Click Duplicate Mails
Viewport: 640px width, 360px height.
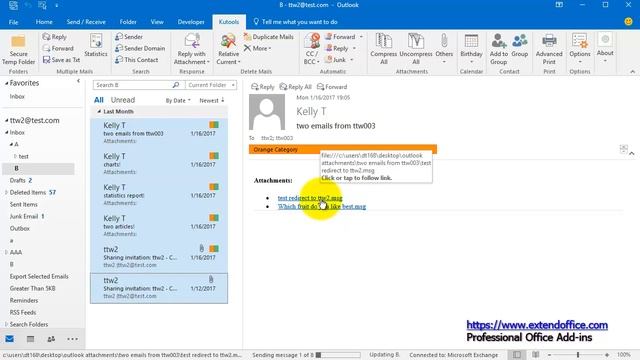(x=269, y=37)
